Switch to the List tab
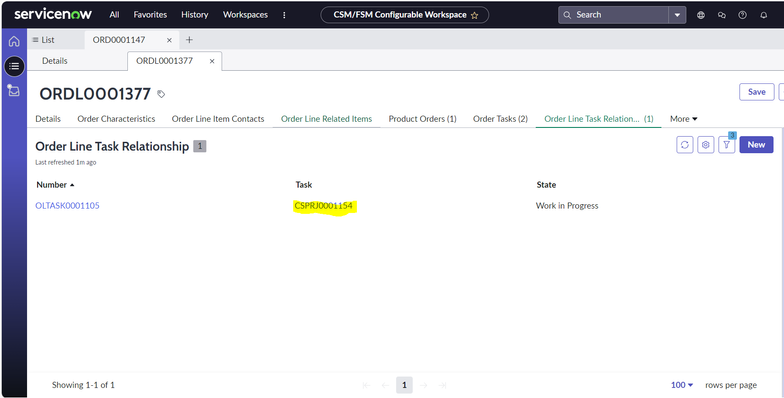The height and width of the screenshot is (398, 784). [44, 40]
